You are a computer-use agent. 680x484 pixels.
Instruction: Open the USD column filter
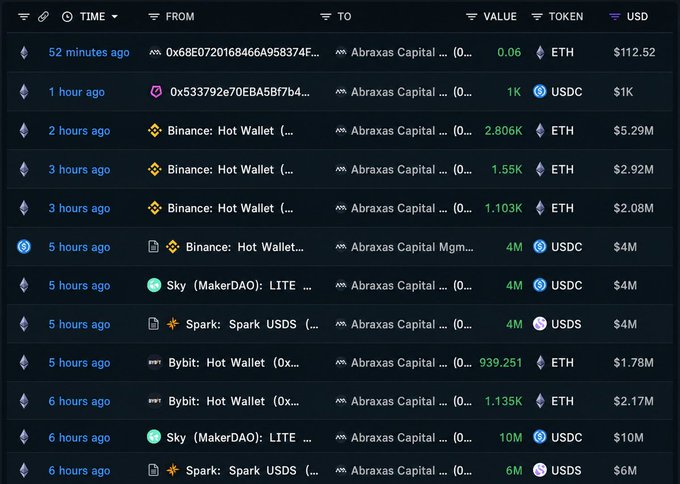615,17
